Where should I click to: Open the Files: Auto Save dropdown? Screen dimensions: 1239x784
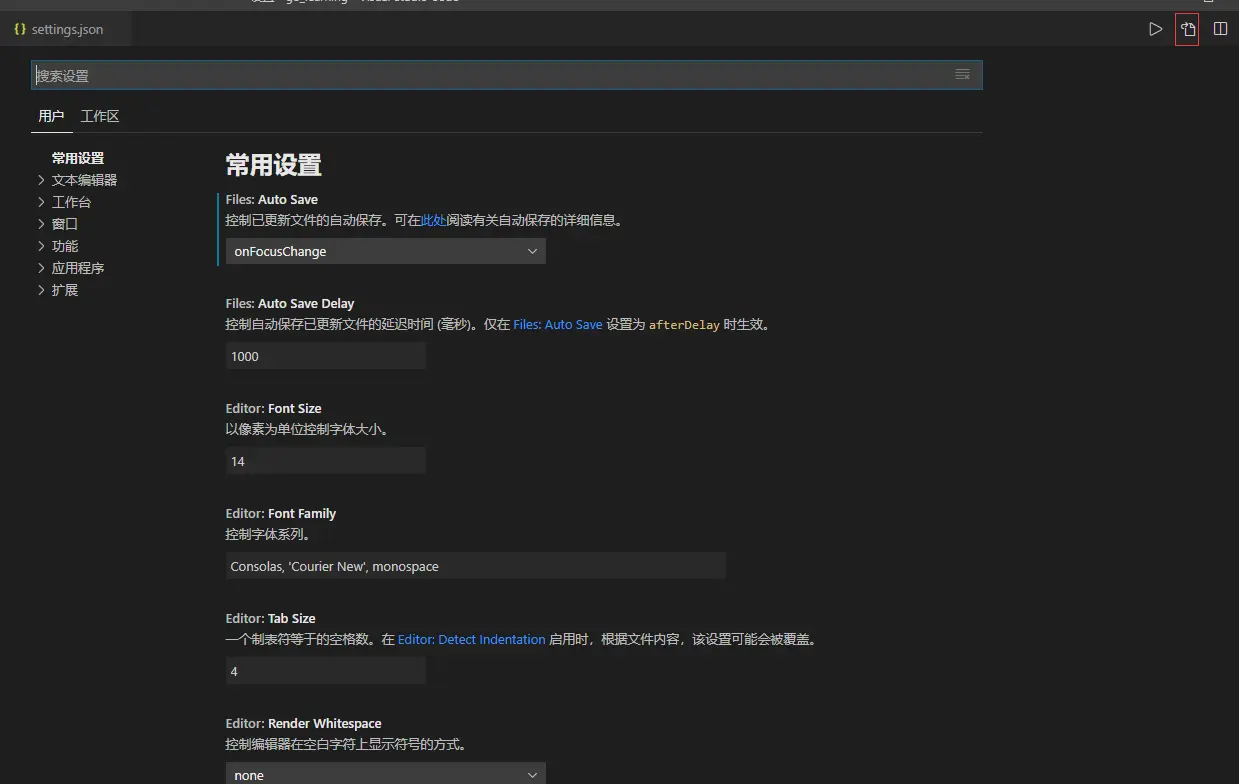click(385, 251)
